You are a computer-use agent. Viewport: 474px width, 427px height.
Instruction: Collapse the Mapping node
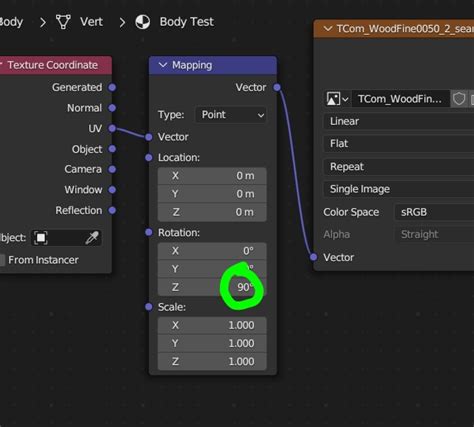pos(163,65)
